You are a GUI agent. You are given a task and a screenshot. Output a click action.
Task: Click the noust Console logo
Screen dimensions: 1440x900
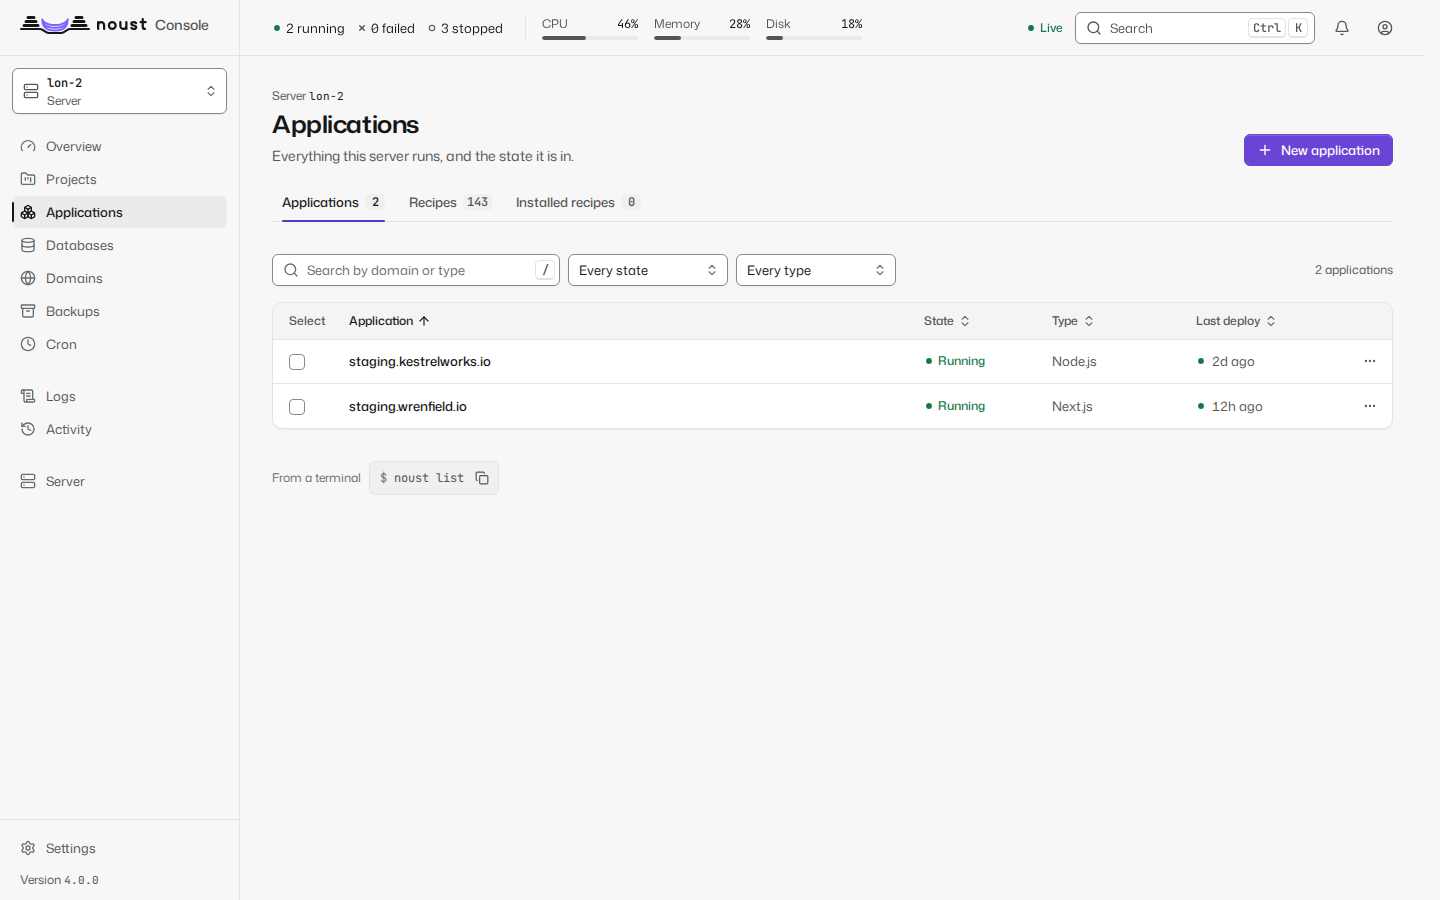click(x=114, y=25)
